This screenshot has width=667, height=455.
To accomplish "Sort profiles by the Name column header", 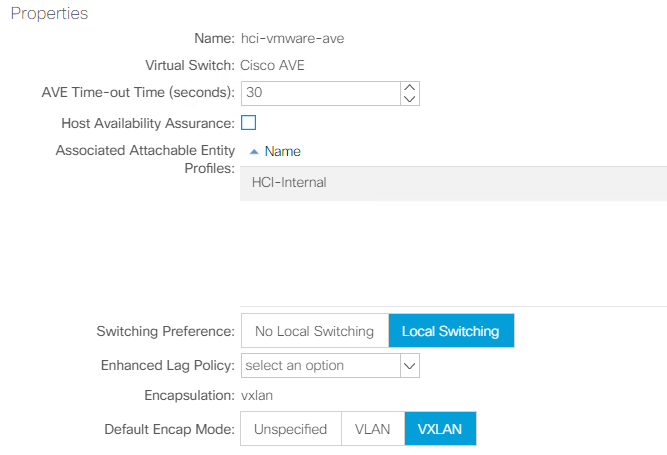I will pos(282,152).
